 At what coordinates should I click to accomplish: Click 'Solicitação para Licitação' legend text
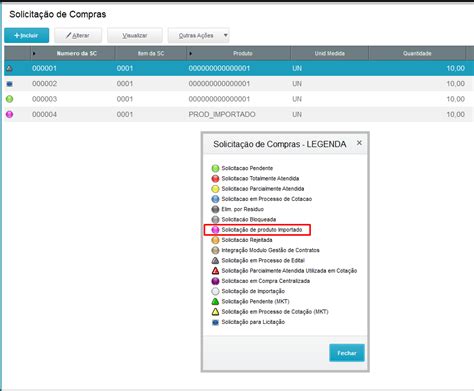tap(253, 322)
